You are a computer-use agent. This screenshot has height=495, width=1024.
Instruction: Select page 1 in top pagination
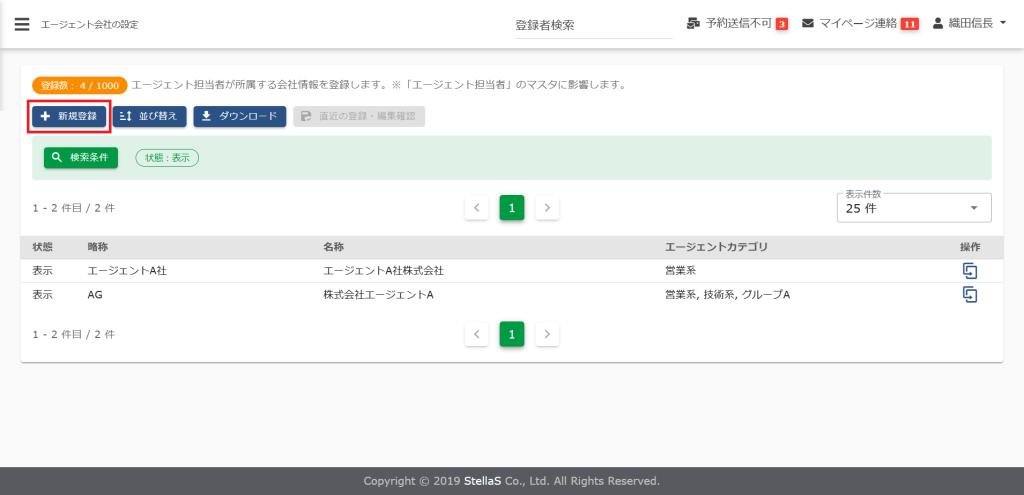(x=512, y=208)
